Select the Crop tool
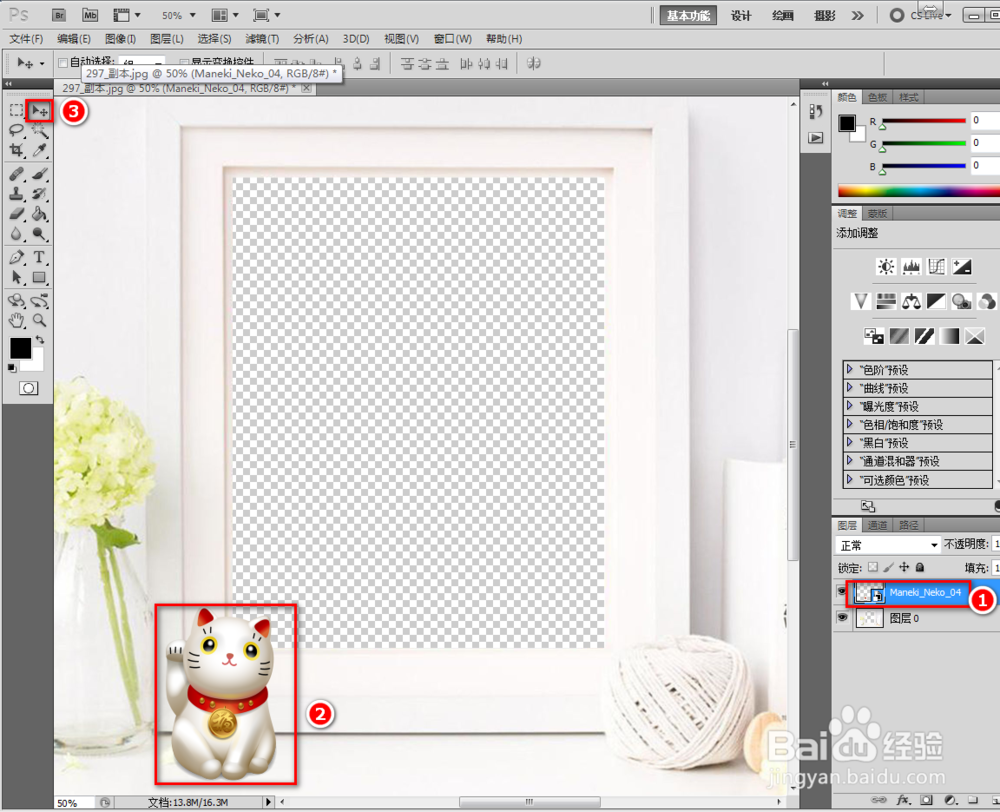 point(17,151)
